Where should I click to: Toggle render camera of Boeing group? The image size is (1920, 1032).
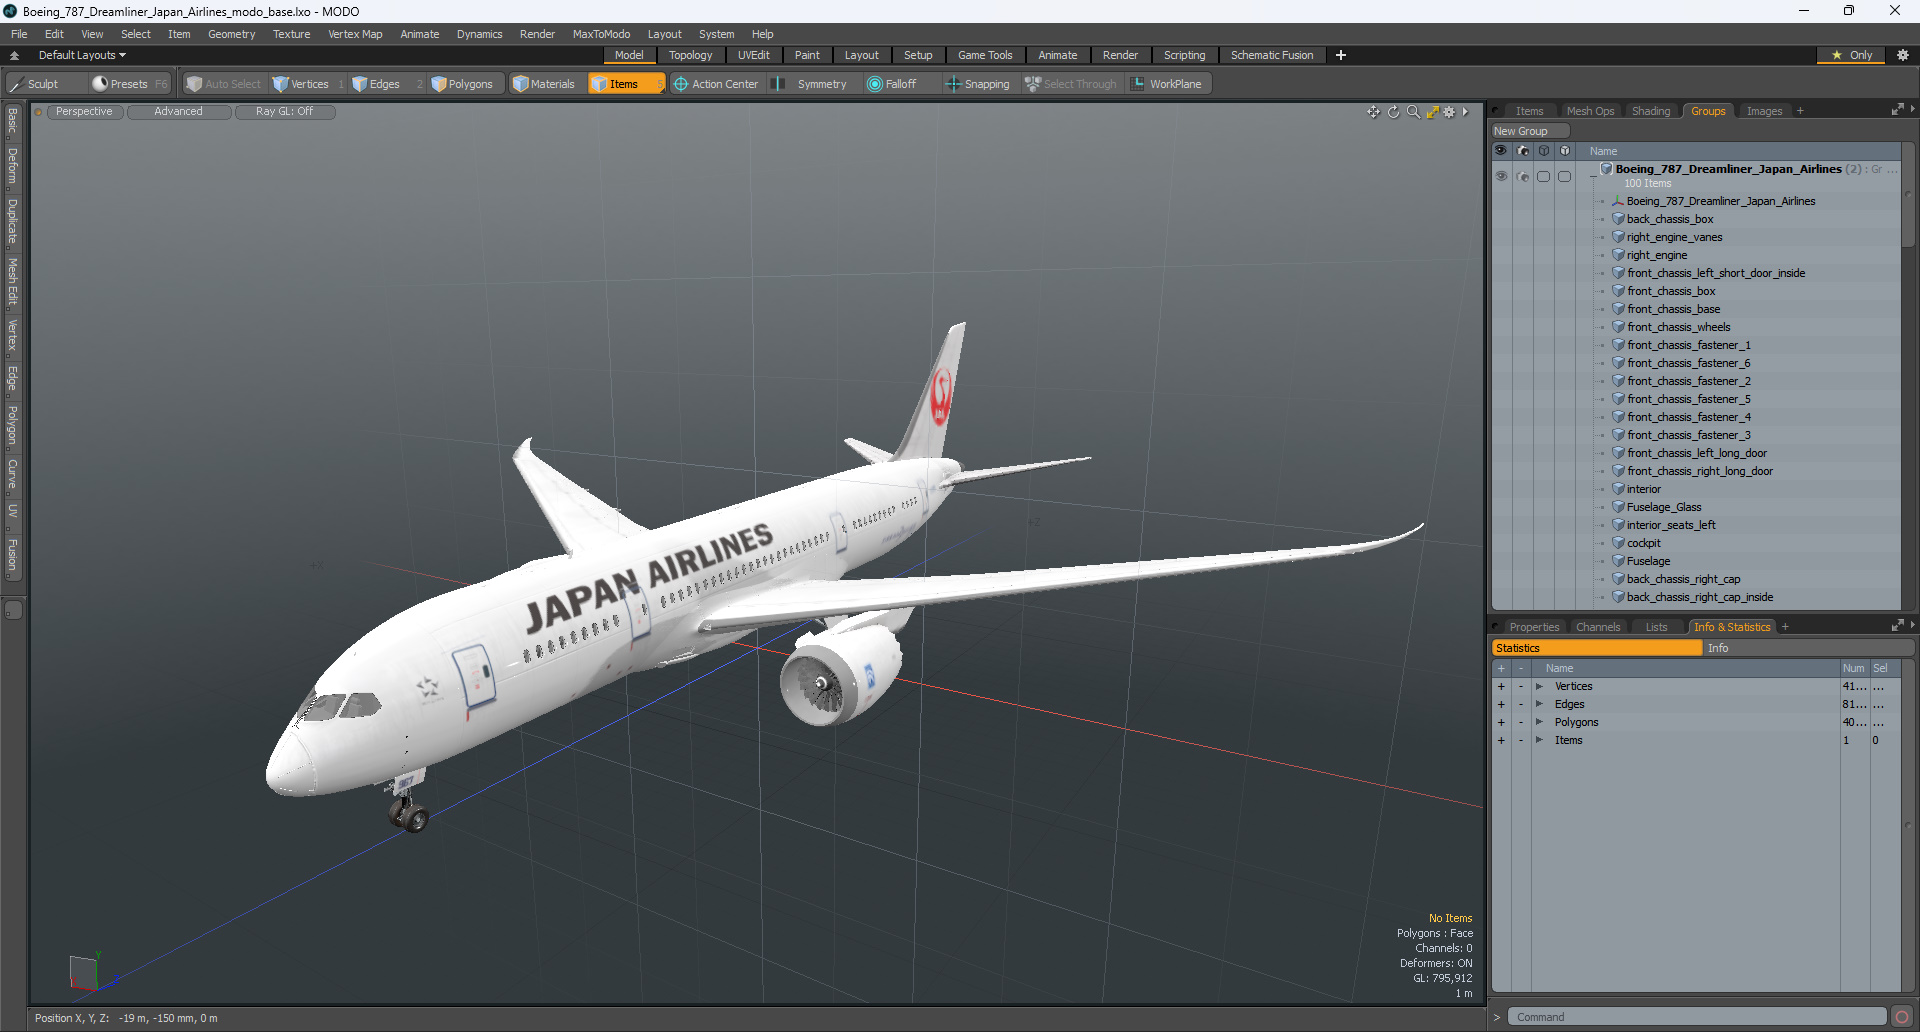pos(1523,176)
